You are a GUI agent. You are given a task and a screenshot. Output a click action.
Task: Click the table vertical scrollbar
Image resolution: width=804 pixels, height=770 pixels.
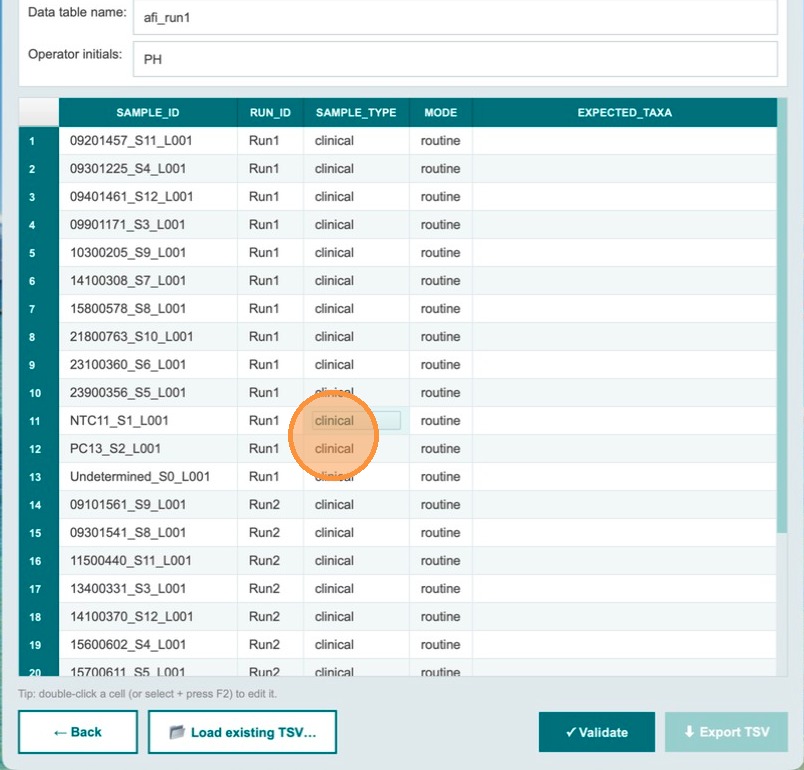(x=782, y=315)
